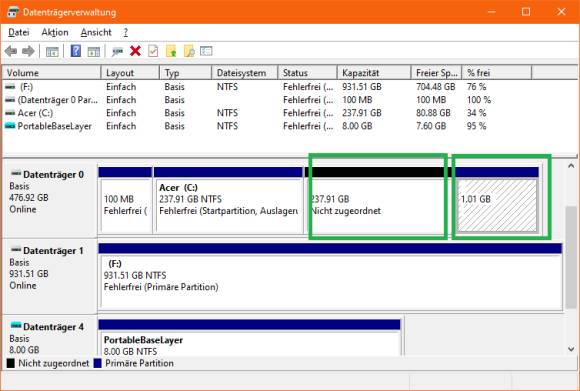The width and height of the screenshot is (580, 391).
Task: Click the properties checkmark page icon
Action: click(153, 51)
